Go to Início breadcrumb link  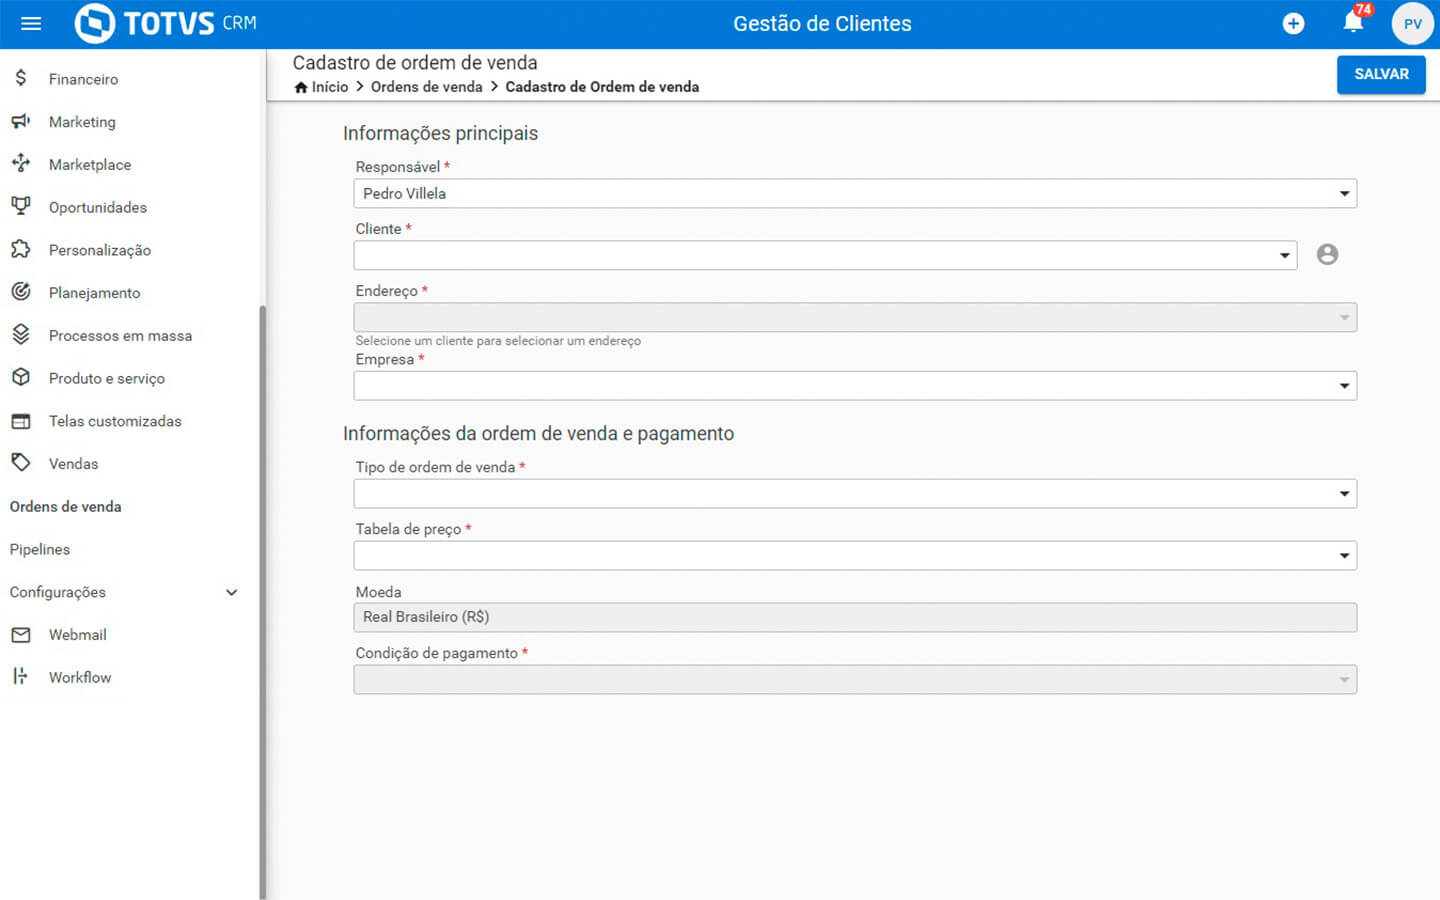click(x=329, y=87)
